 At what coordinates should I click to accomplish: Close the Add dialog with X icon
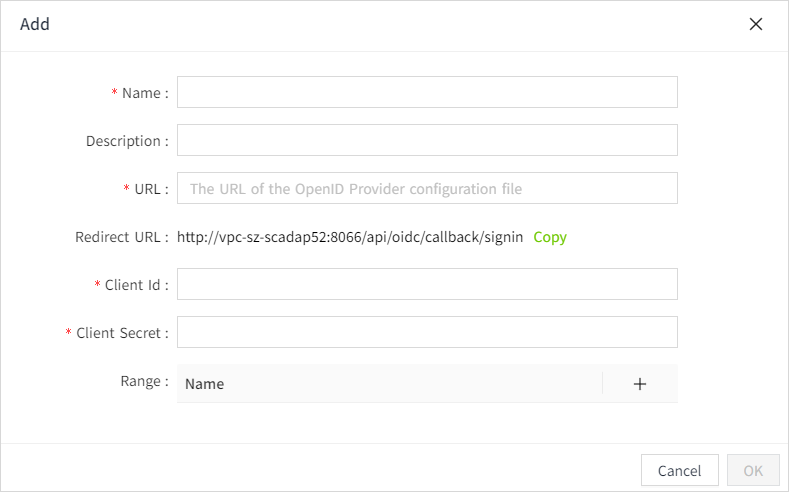756,24
